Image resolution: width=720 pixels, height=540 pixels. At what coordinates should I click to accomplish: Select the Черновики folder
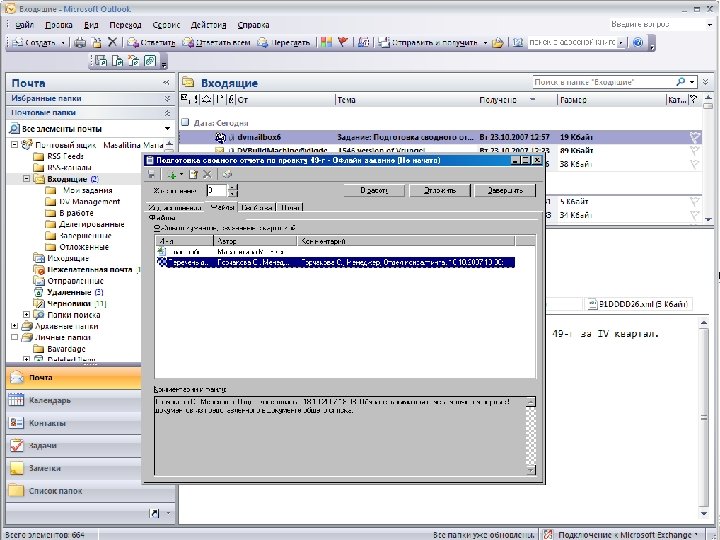pos(70,304)
